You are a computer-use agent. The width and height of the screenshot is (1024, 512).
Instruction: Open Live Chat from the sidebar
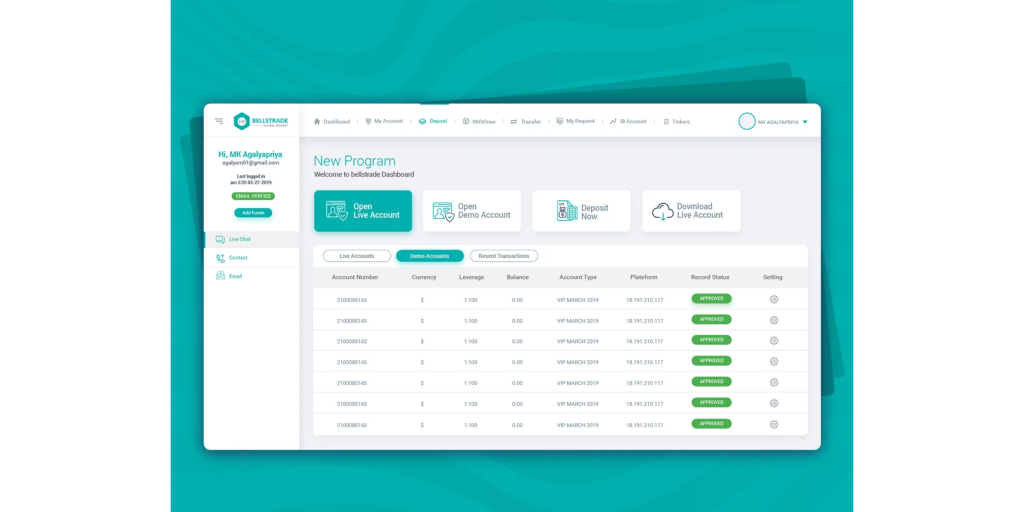pyautogui.click(x=251, y=240)
